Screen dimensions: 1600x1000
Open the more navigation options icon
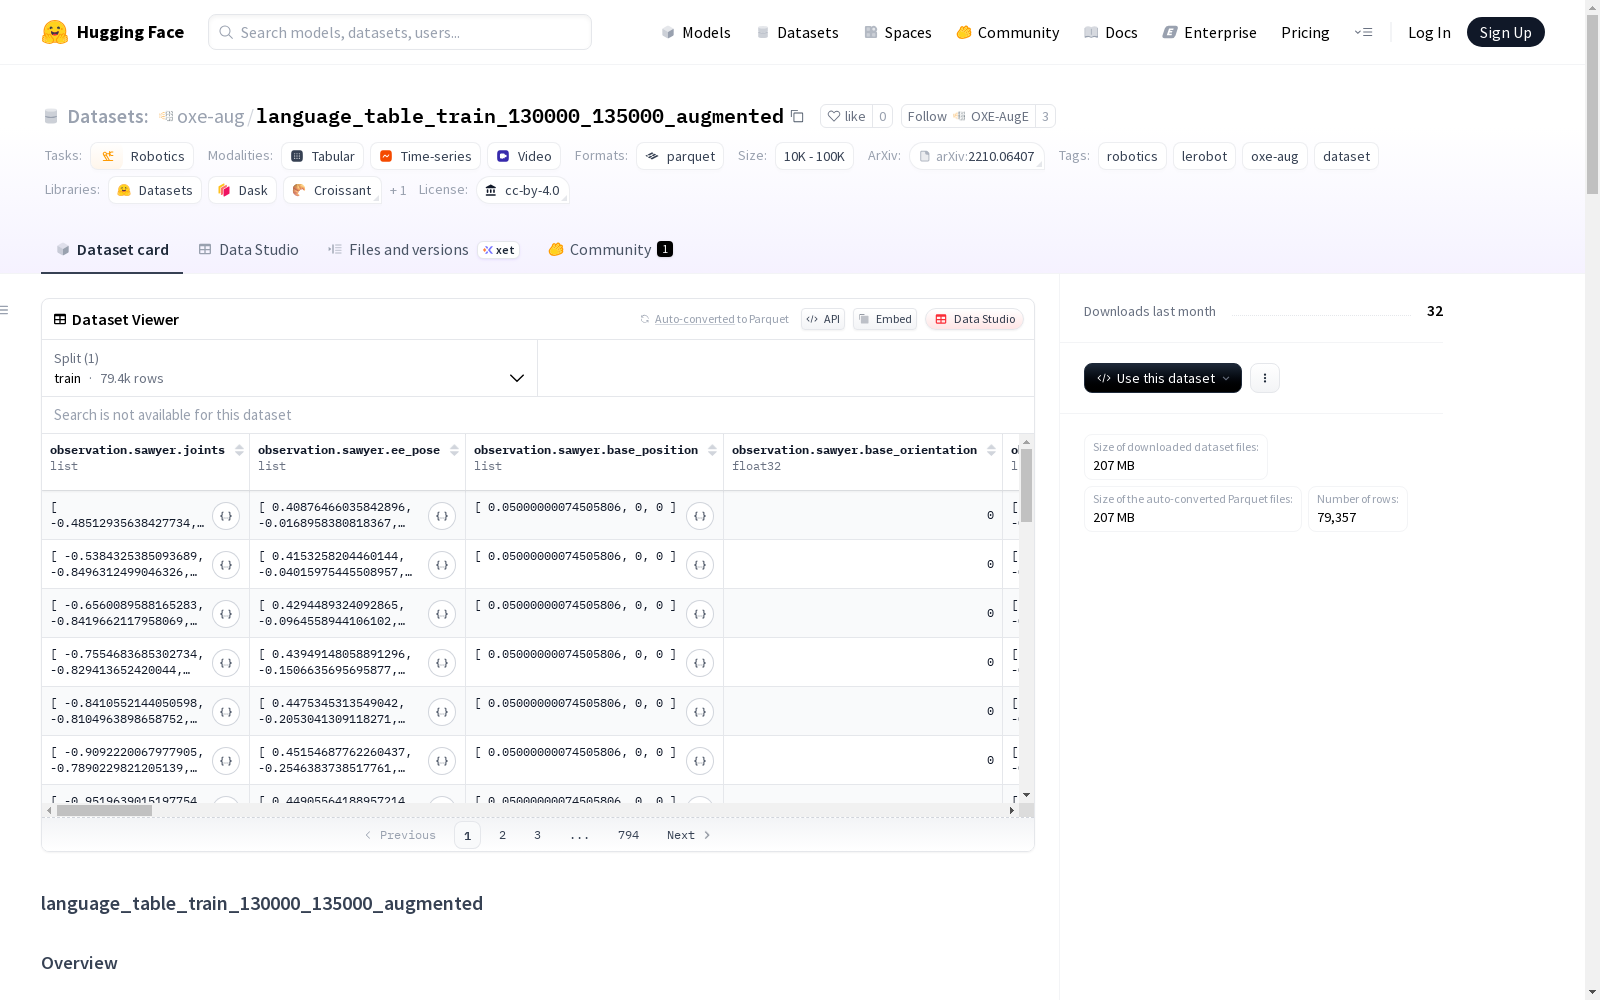(x=1363, y=32)
